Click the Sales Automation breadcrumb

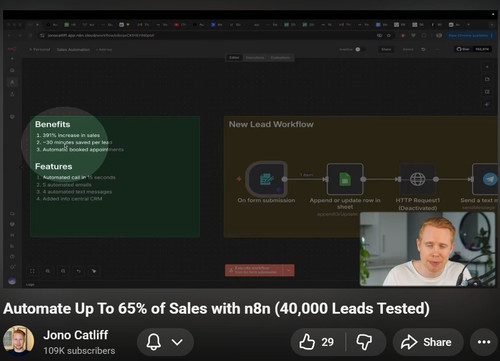73,50
